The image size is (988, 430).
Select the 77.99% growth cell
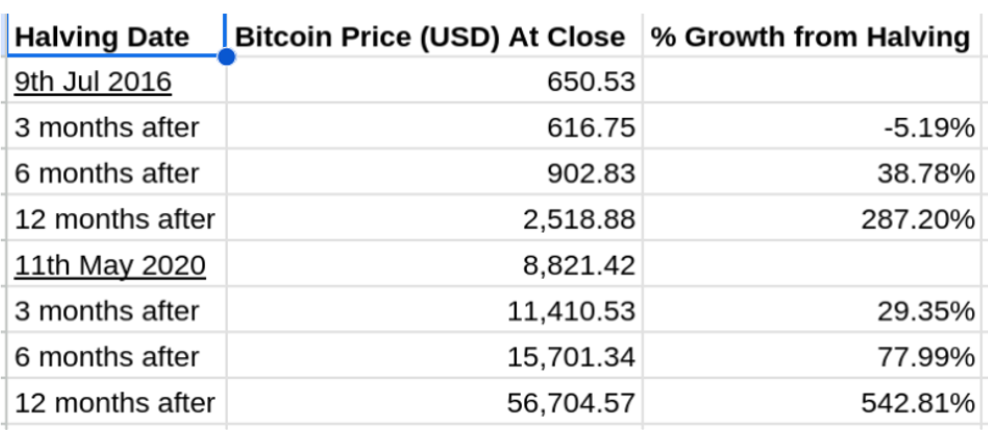pyautogui.click(x=927, y=357)
